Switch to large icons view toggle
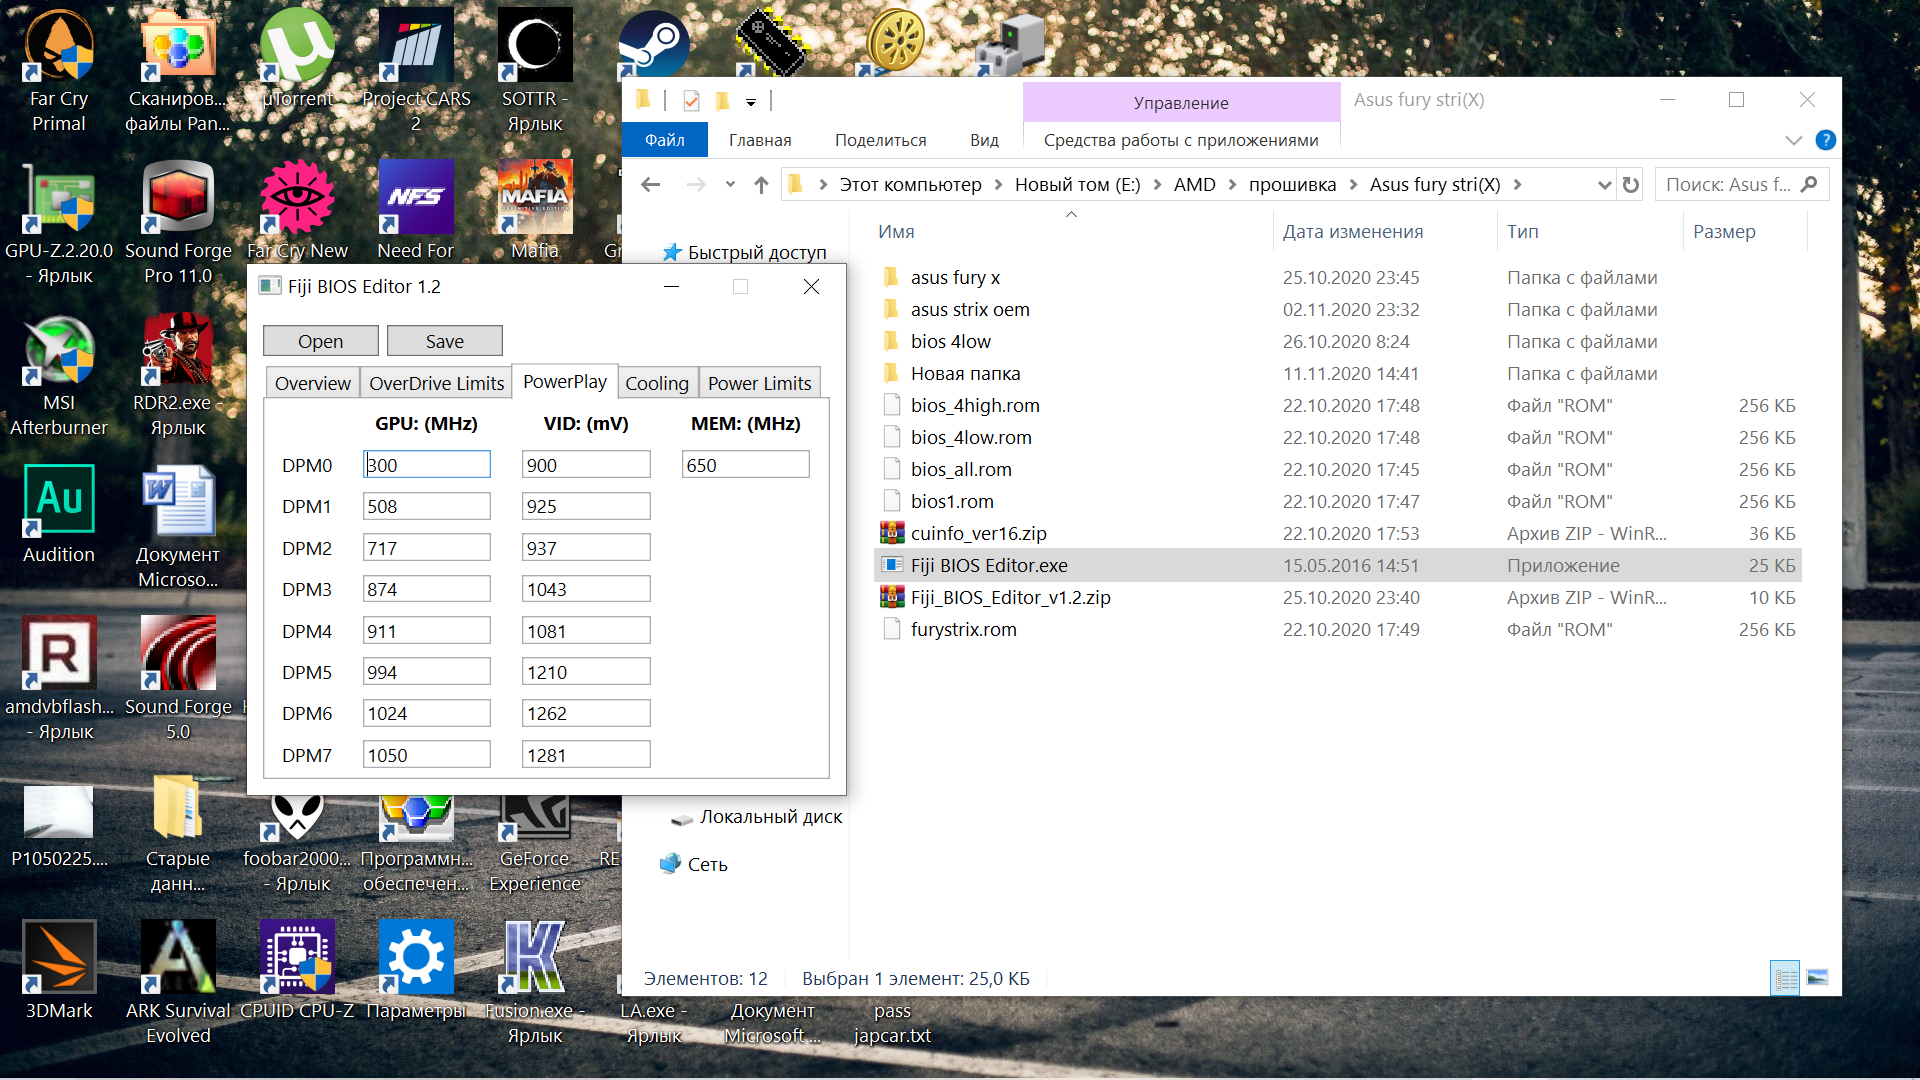 1818,978
